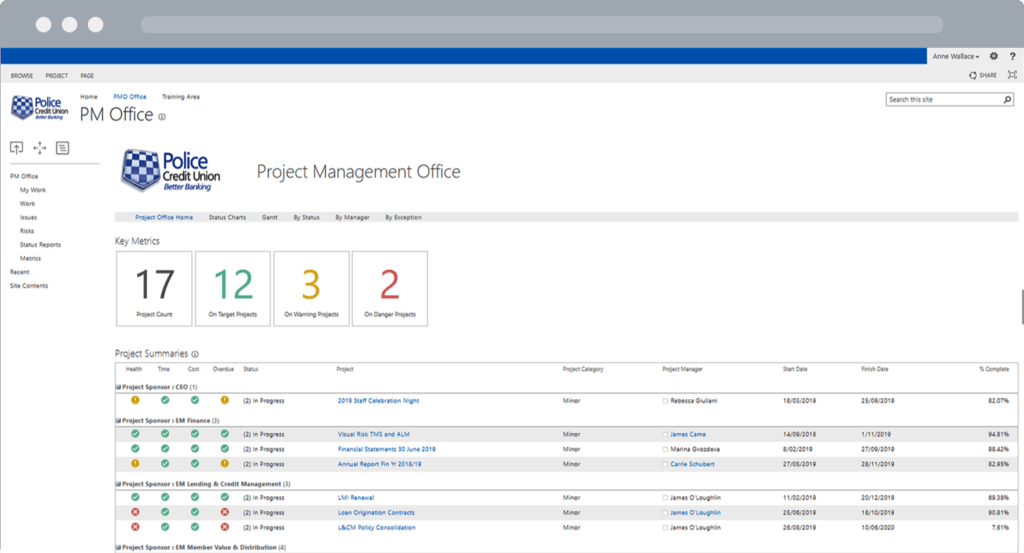Collapse the Project Sponsor : CEO group

[118, 387]
